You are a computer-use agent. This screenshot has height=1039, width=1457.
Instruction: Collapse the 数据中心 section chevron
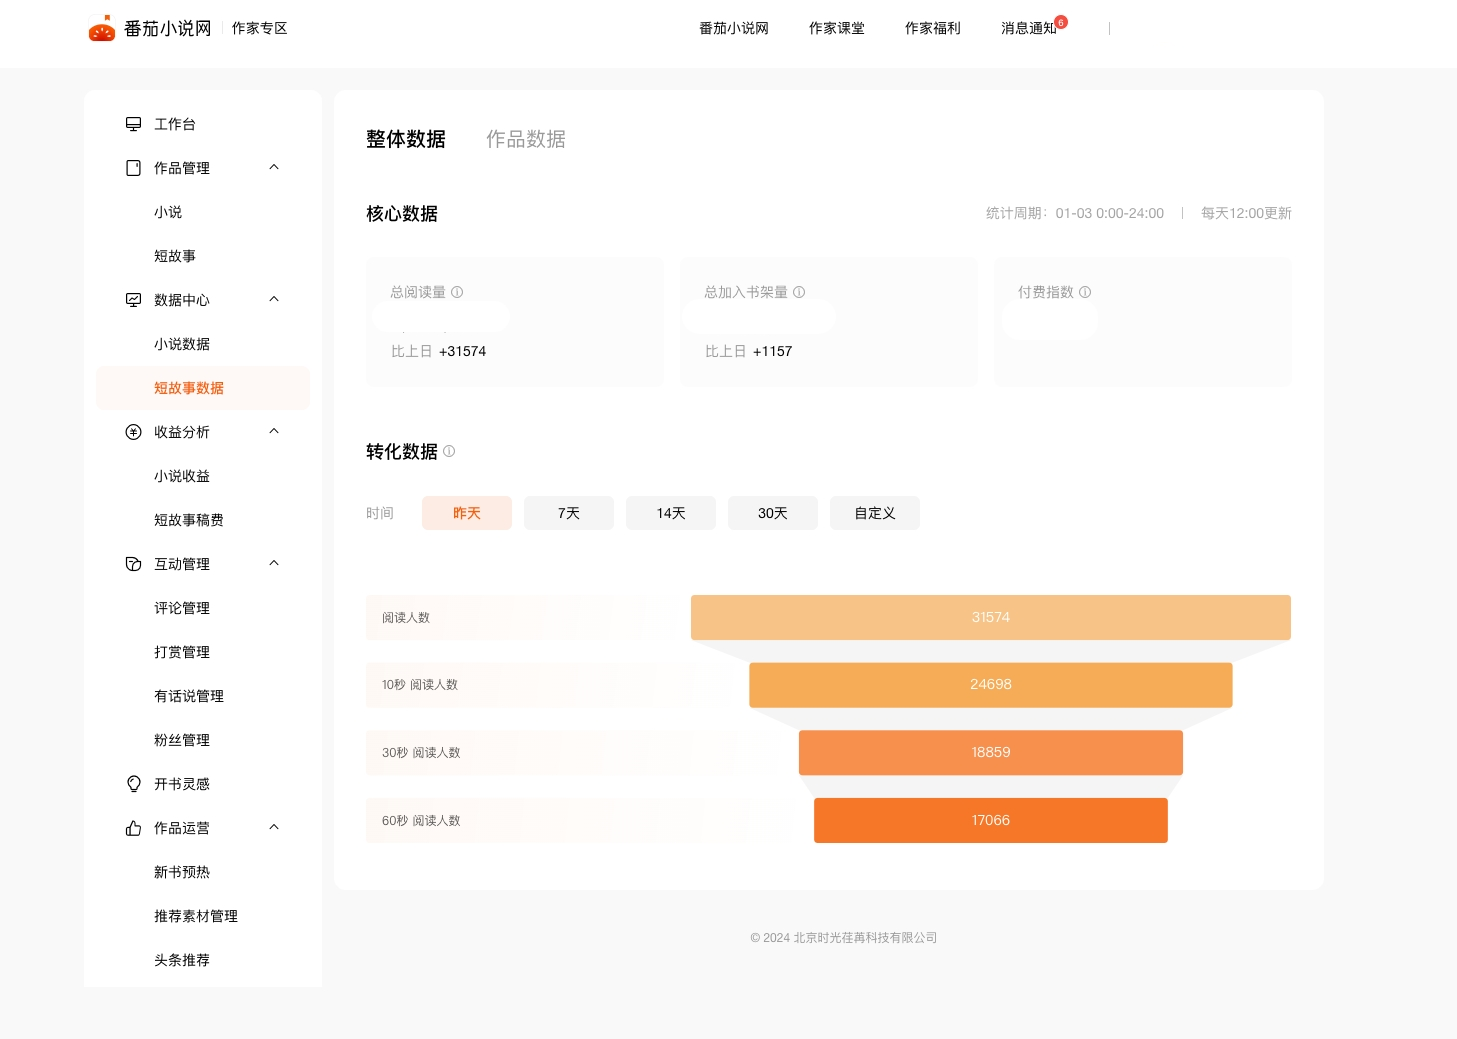pos(274,299)
